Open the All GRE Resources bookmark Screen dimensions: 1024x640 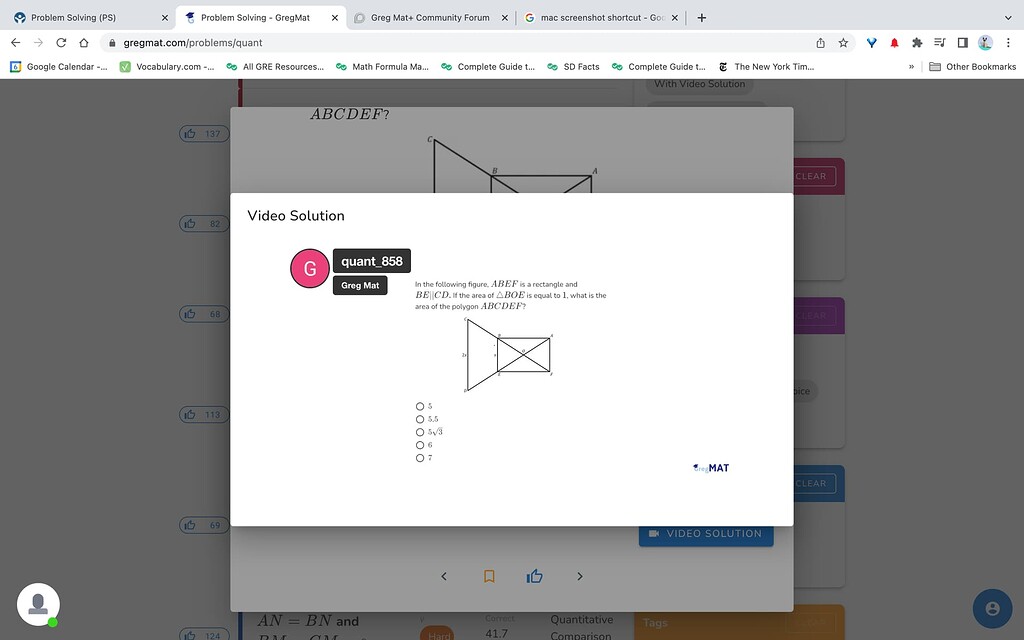(x=275, y=67)
